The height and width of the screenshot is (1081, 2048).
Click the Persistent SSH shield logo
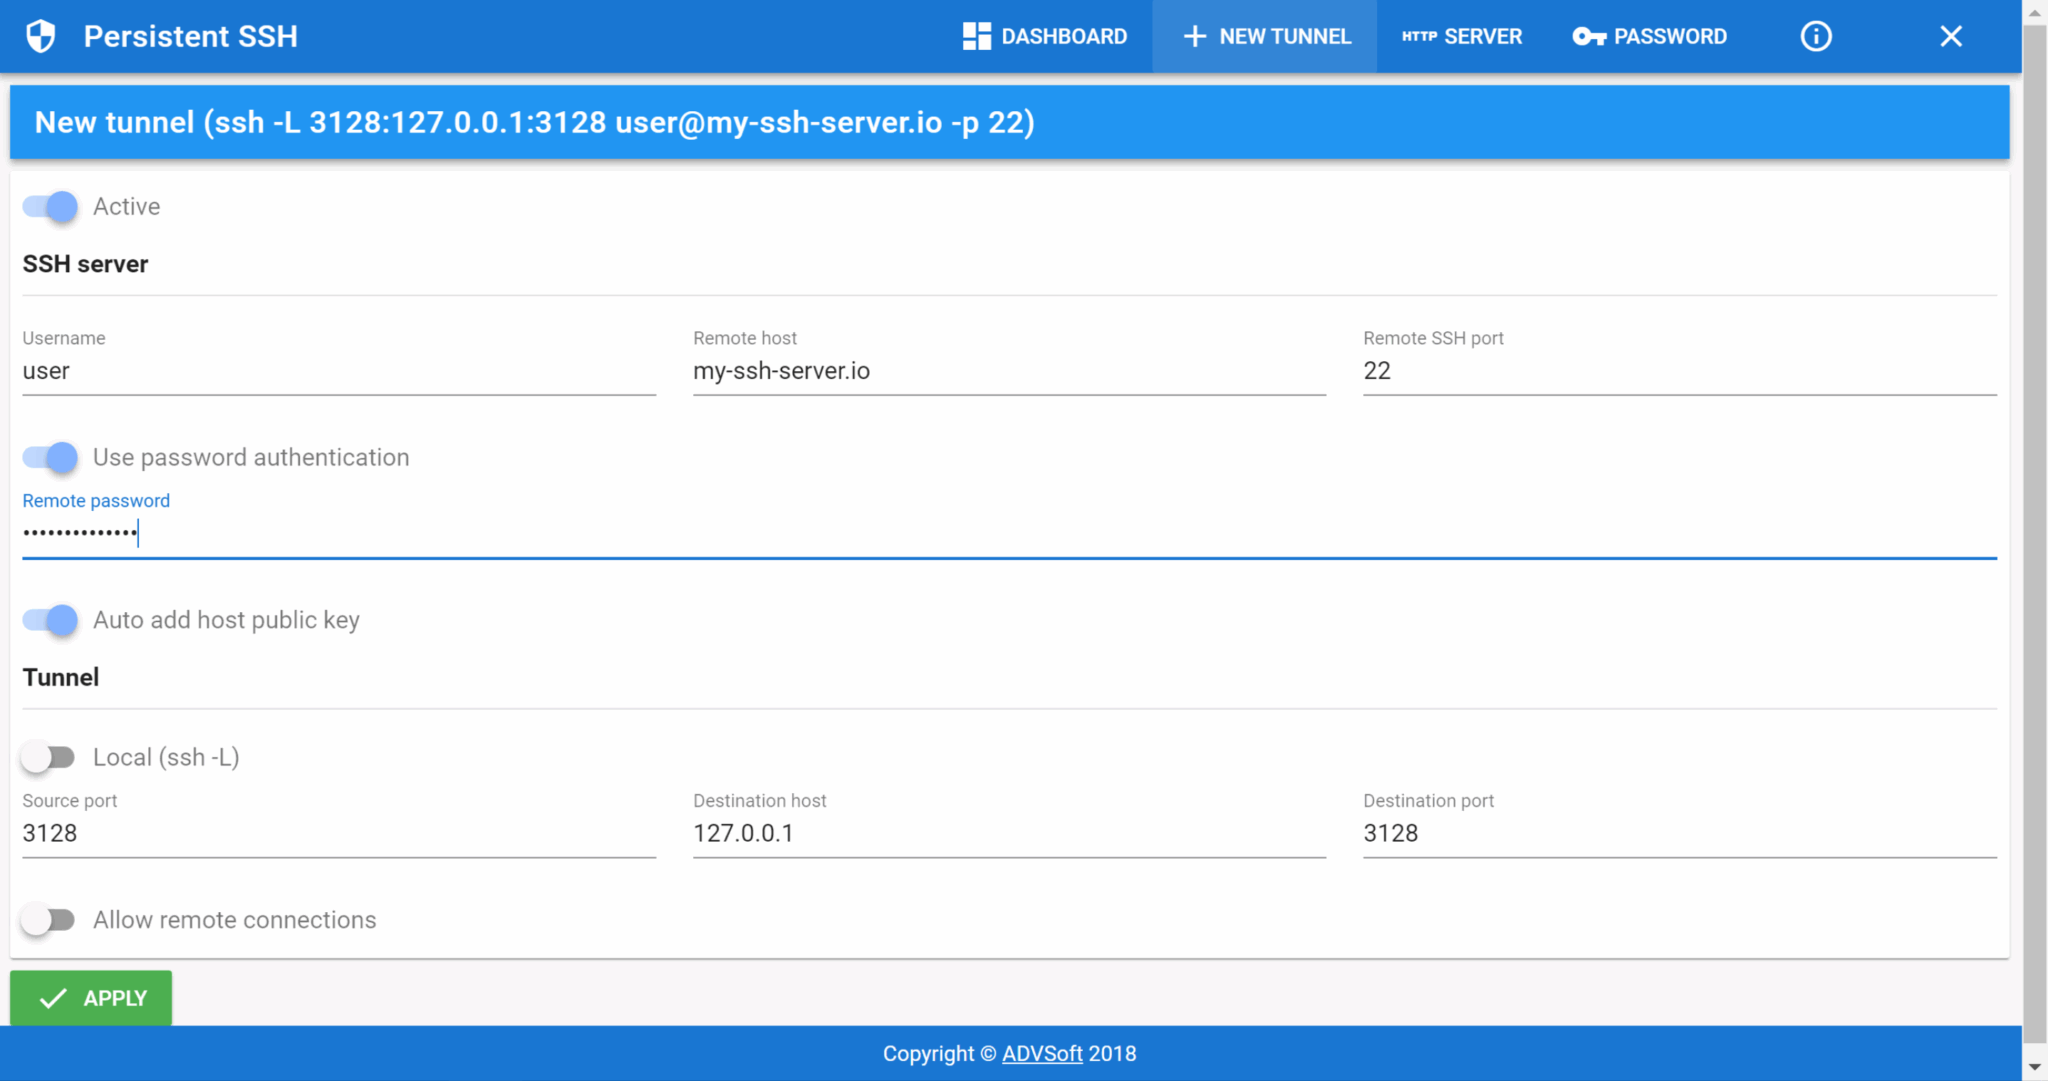[40, 36]
